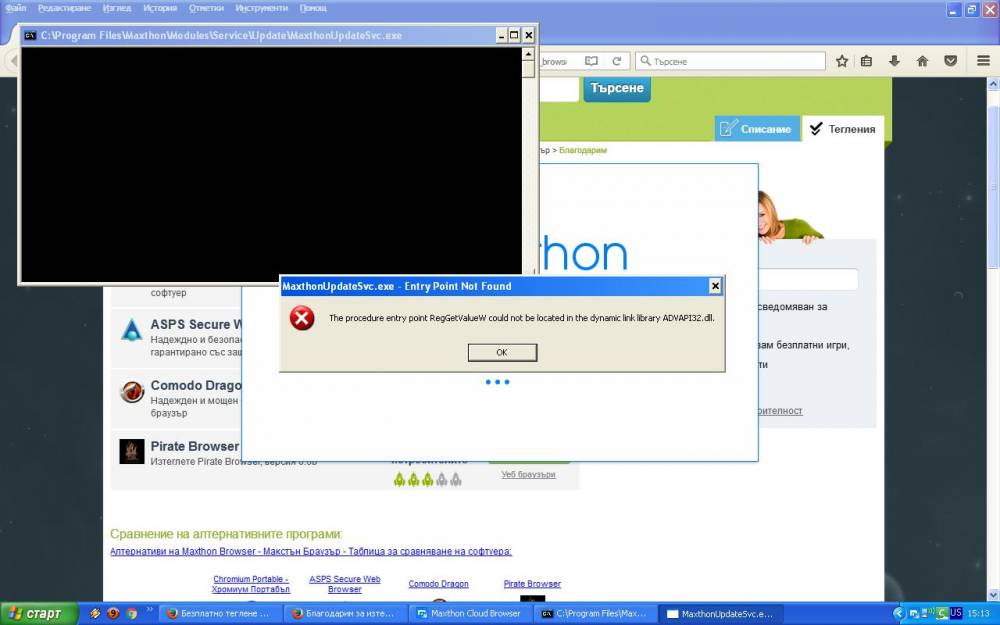Toggle Reader View icon in the address bar
The image size is (1000, 625).
click(591, 61)
